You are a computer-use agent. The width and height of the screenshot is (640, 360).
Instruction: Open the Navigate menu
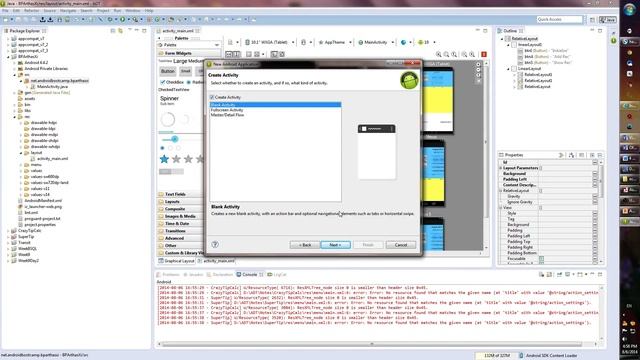coord(68,11)
